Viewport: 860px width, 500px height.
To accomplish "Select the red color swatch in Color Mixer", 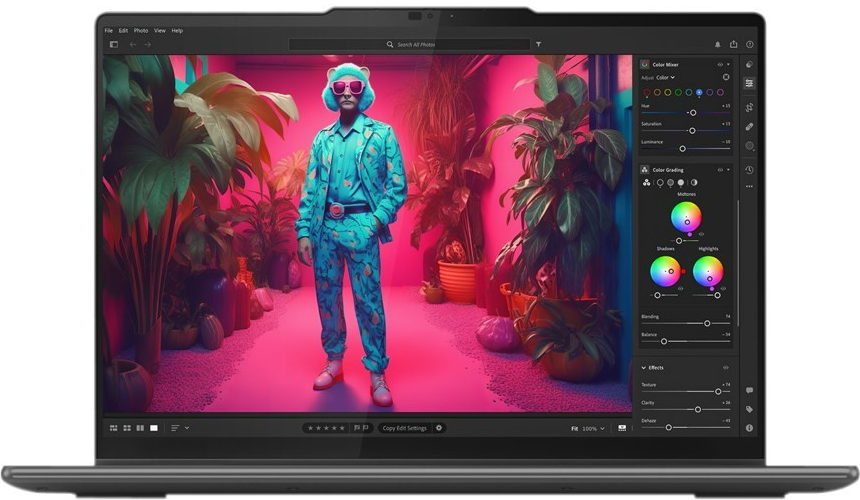I will (647, 92).
